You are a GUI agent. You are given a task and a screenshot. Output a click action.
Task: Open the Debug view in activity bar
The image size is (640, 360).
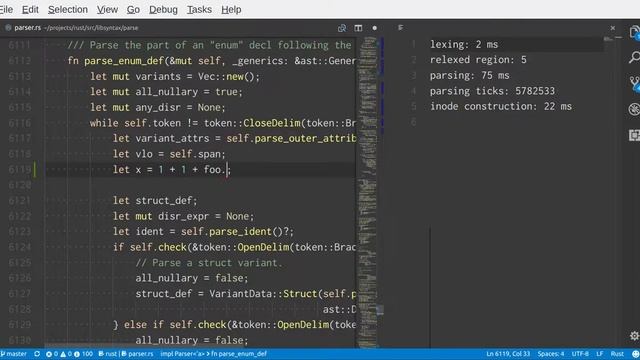[x=634, y=109]
